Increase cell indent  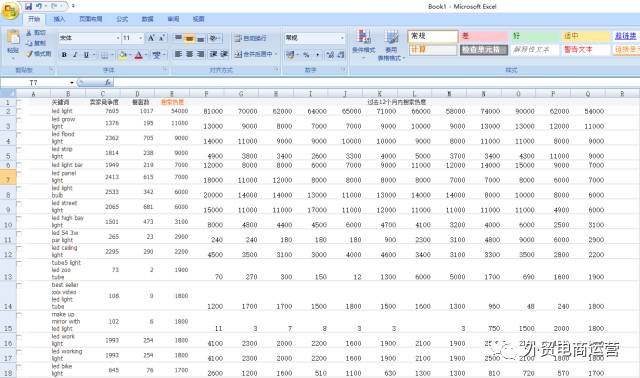click(x=224, y=54)
